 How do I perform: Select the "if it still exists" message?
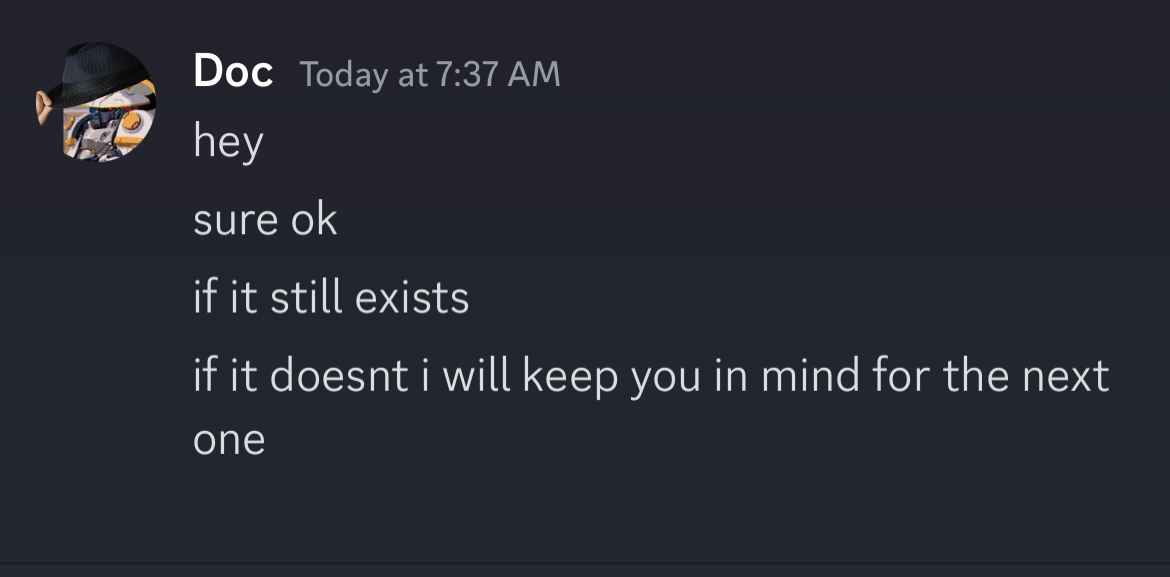coord(331,298)
